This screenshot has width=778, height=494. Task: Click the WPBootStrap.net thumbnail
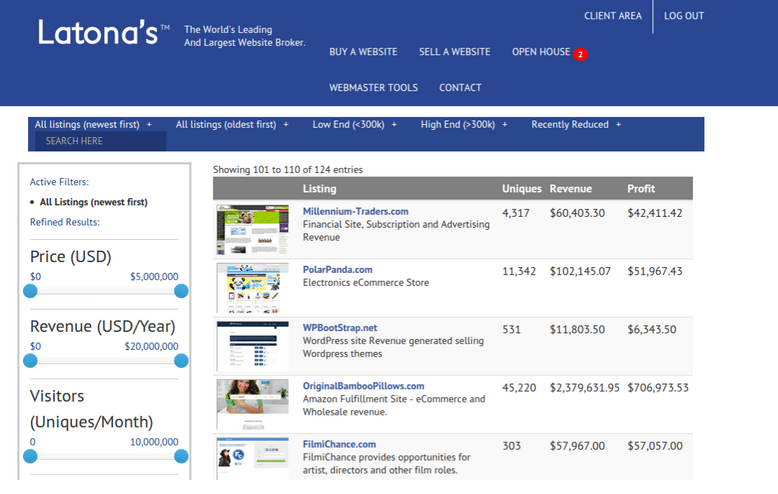click(253, 346)
